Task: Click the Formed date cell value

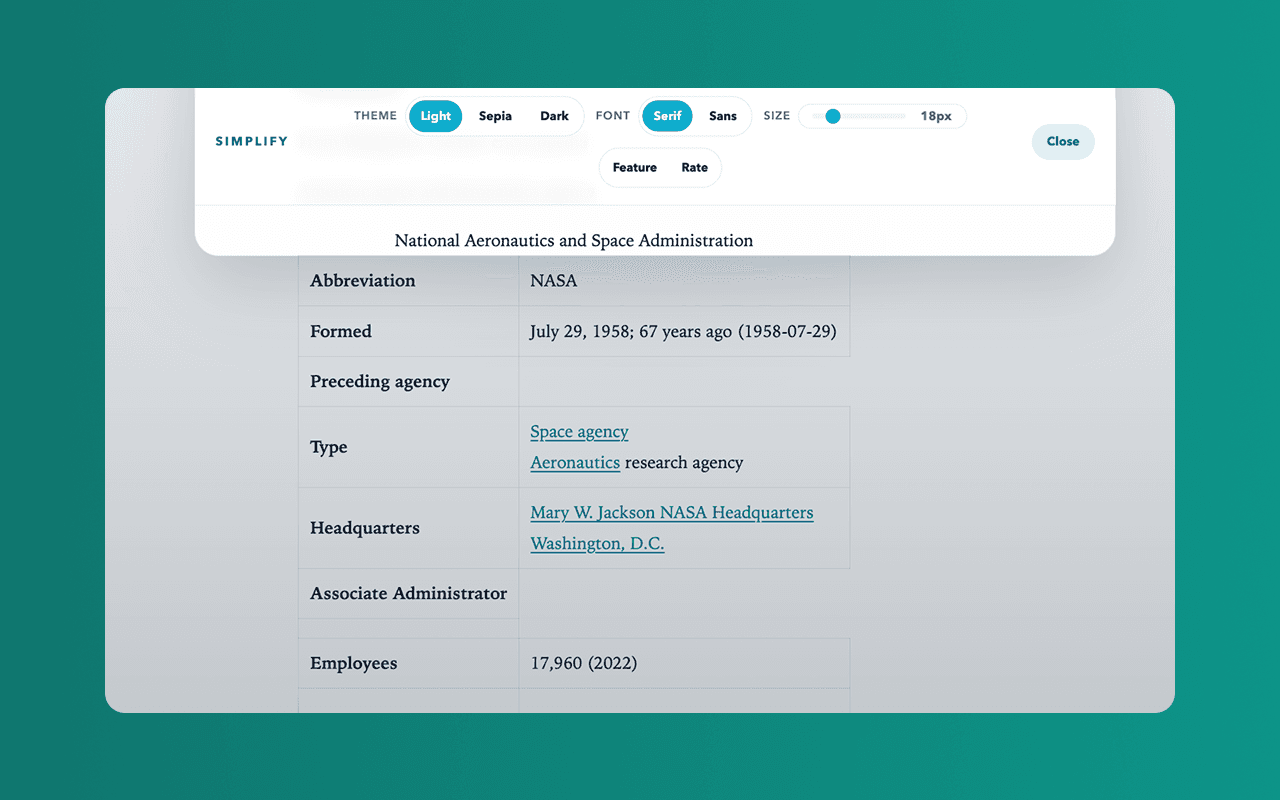Action: pyautogui.click(x=682, y=332)
